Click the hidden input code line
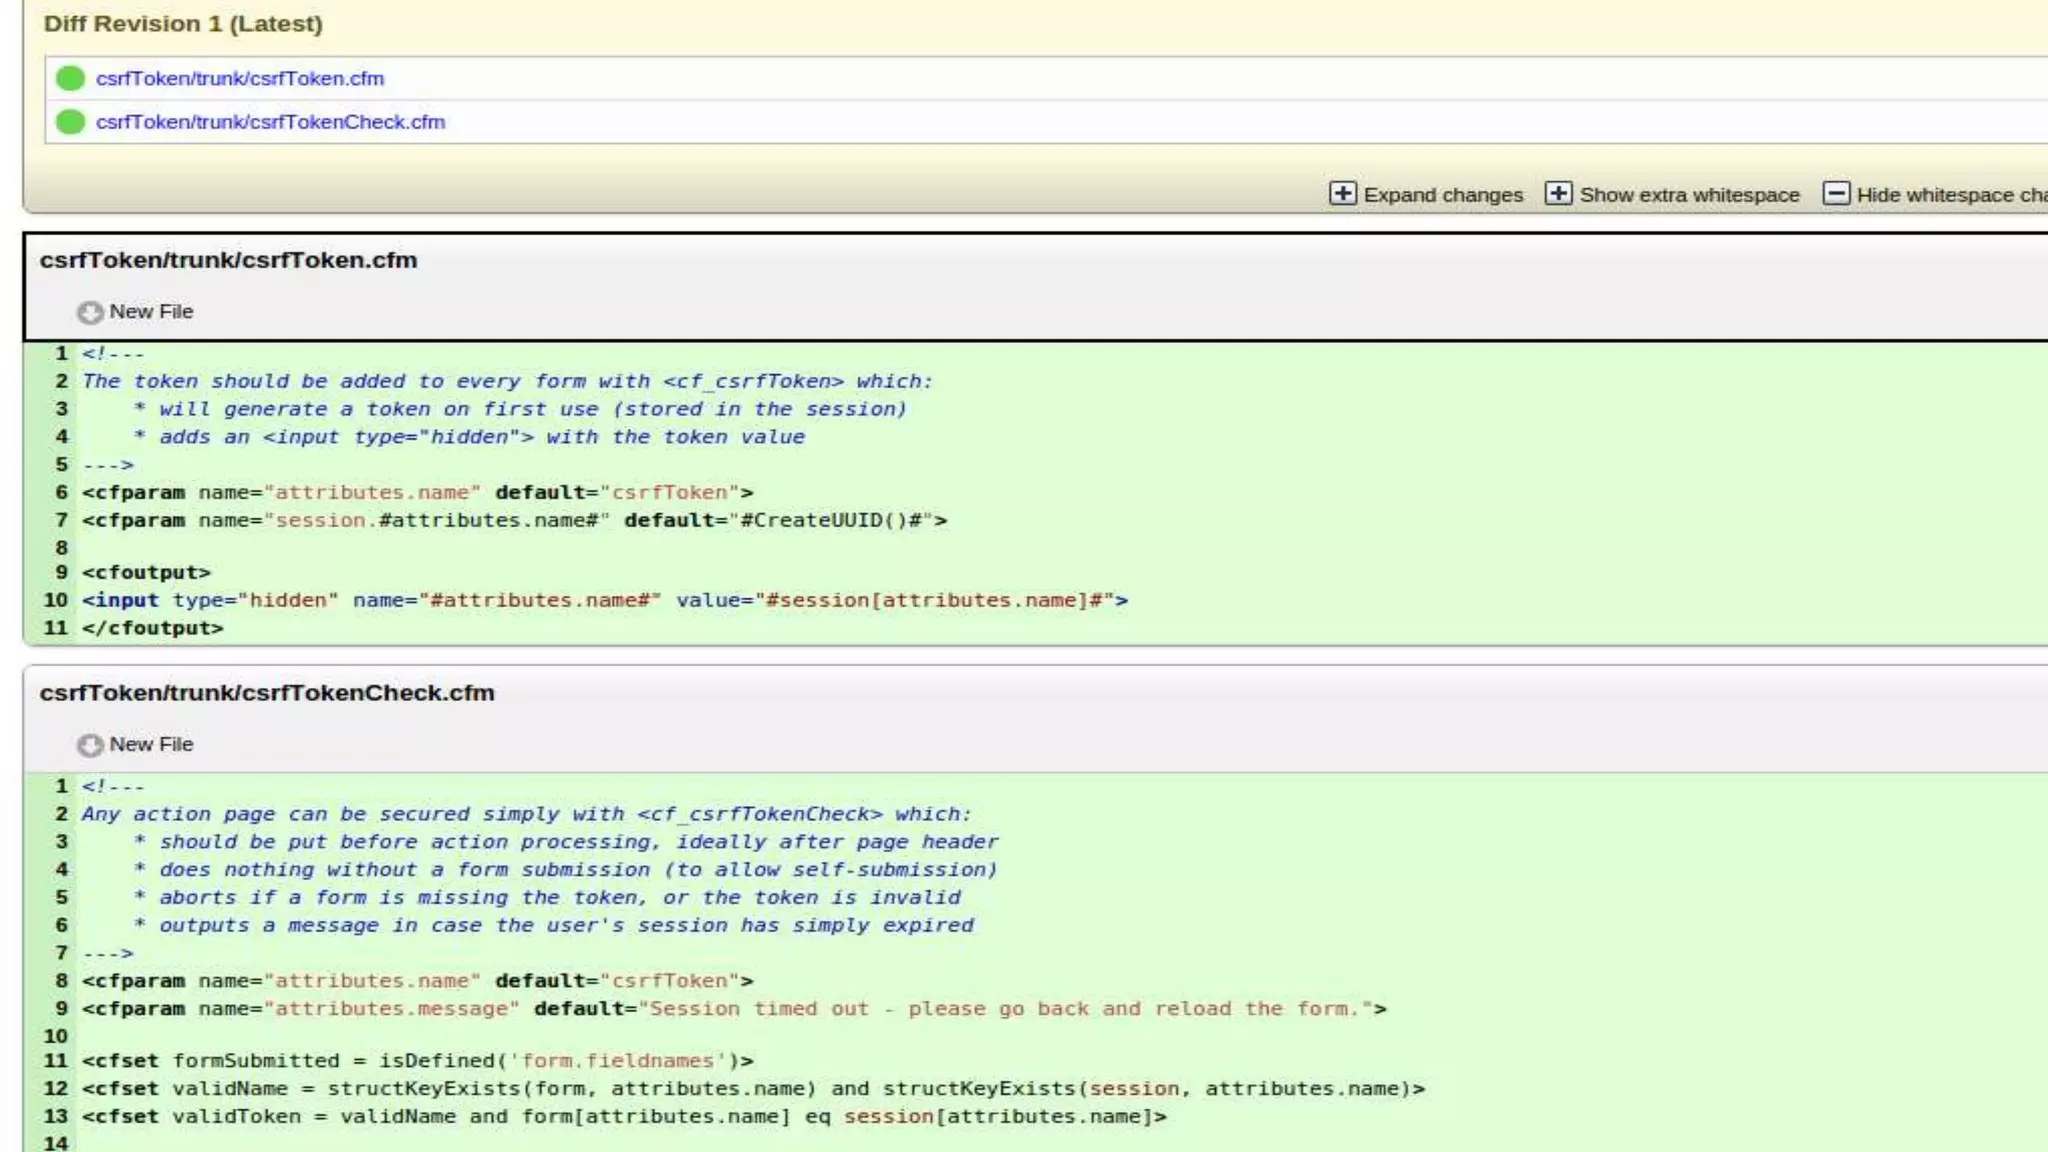Screen dimensions: 2048x1152 tap(604, 600)
